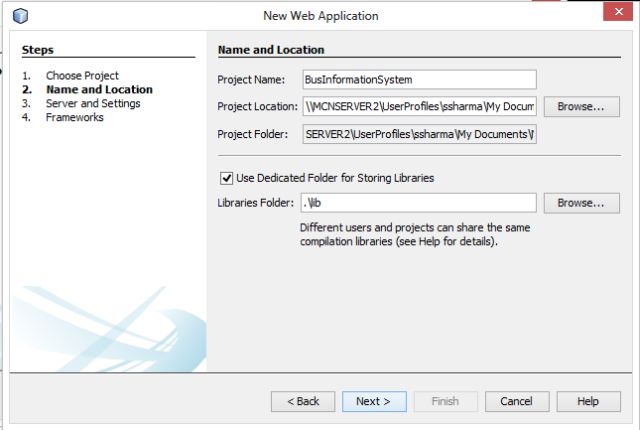
Task: Select the Choose Project step
Action: pyautogui.click(x=82, y=76)
